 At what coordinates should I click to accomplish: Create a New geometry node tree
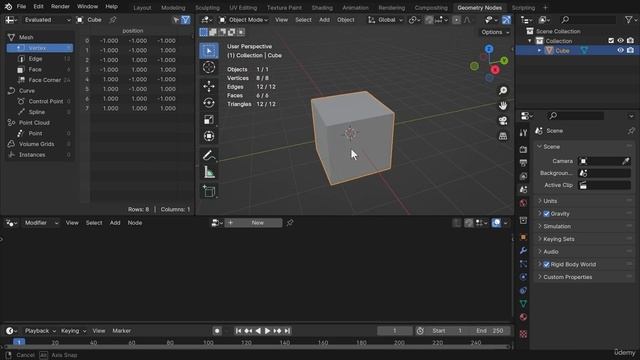tap(253, 223)
